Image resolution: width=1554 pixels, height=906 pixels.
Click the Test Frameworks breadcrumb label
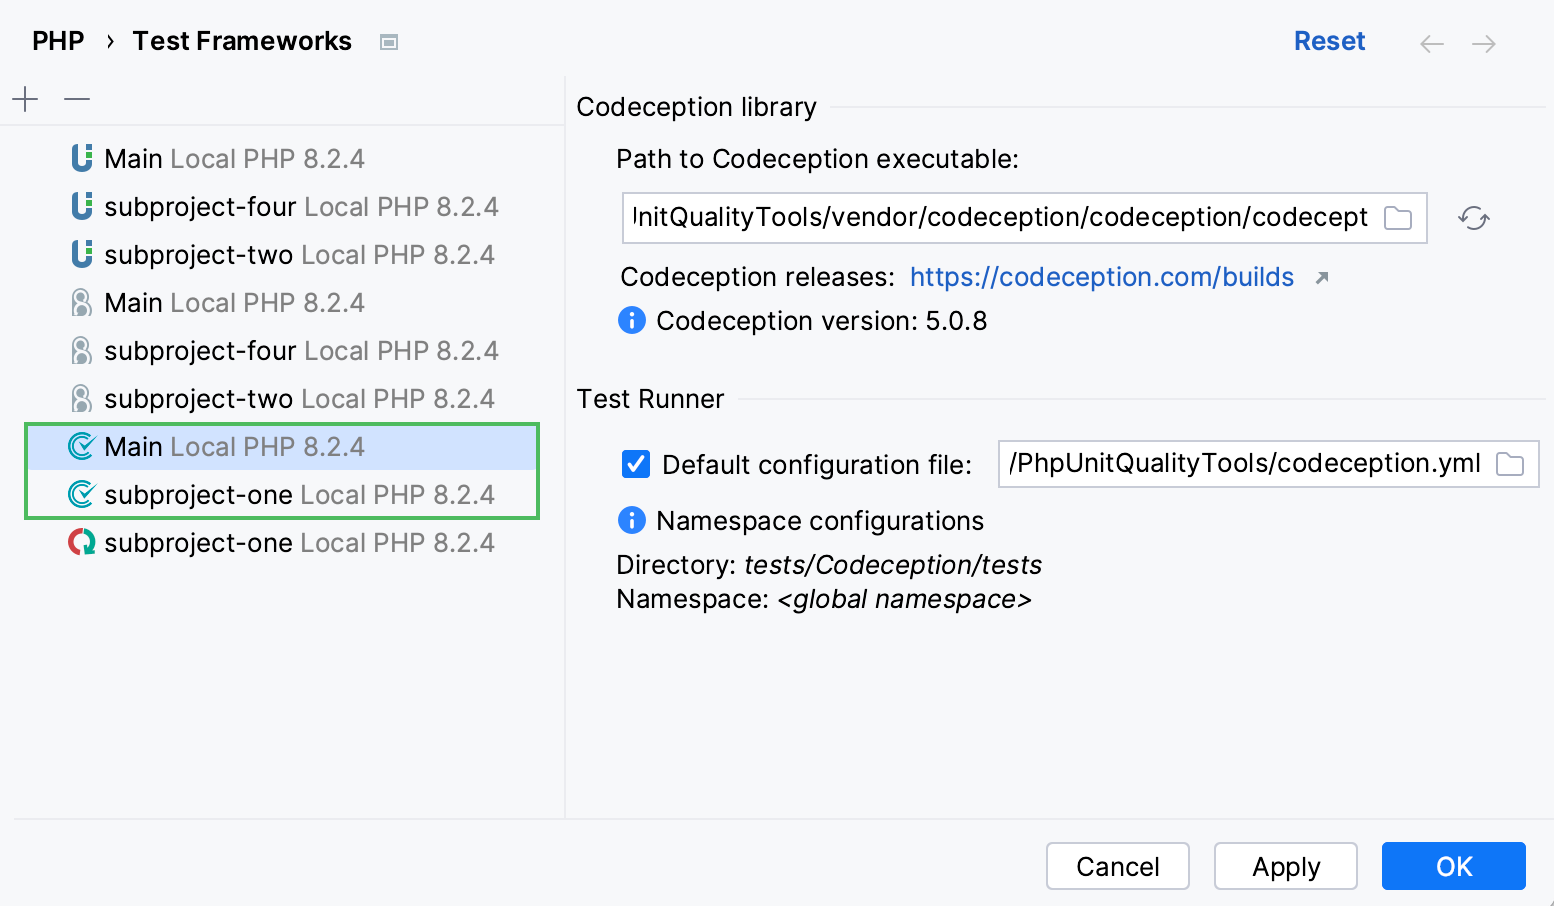242,40
